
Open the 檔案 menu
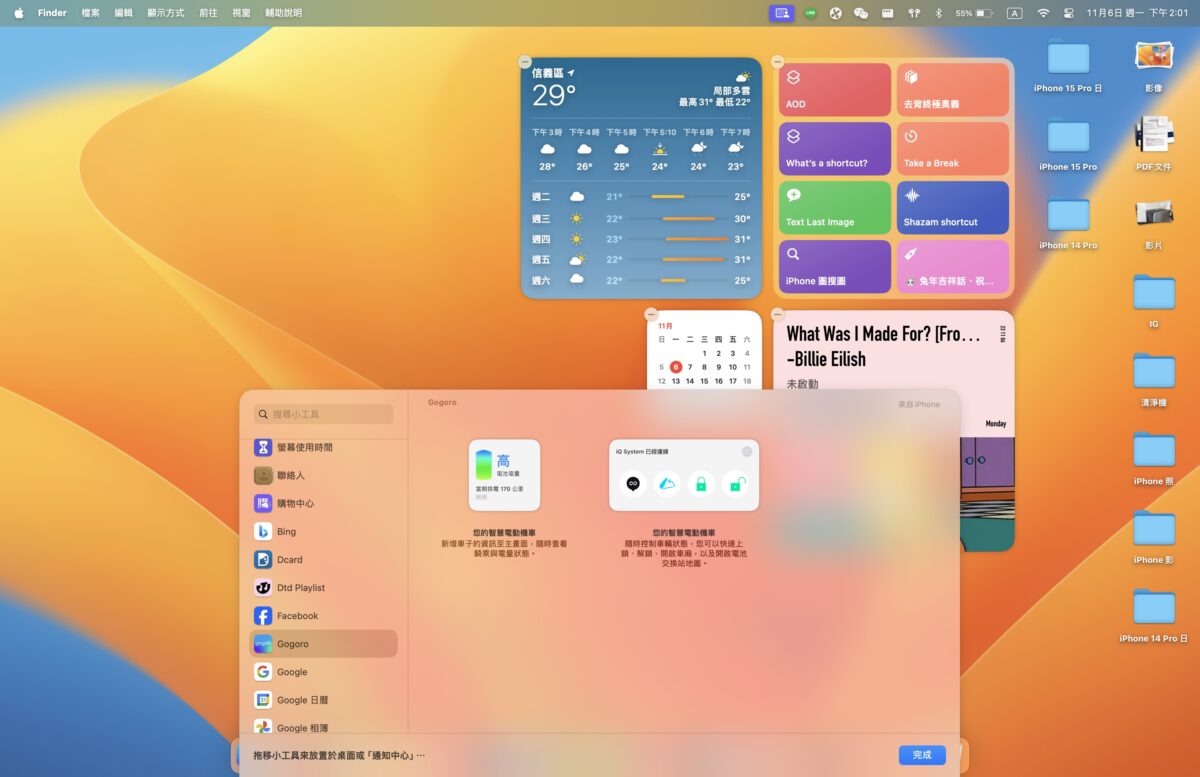click(90, 13)
